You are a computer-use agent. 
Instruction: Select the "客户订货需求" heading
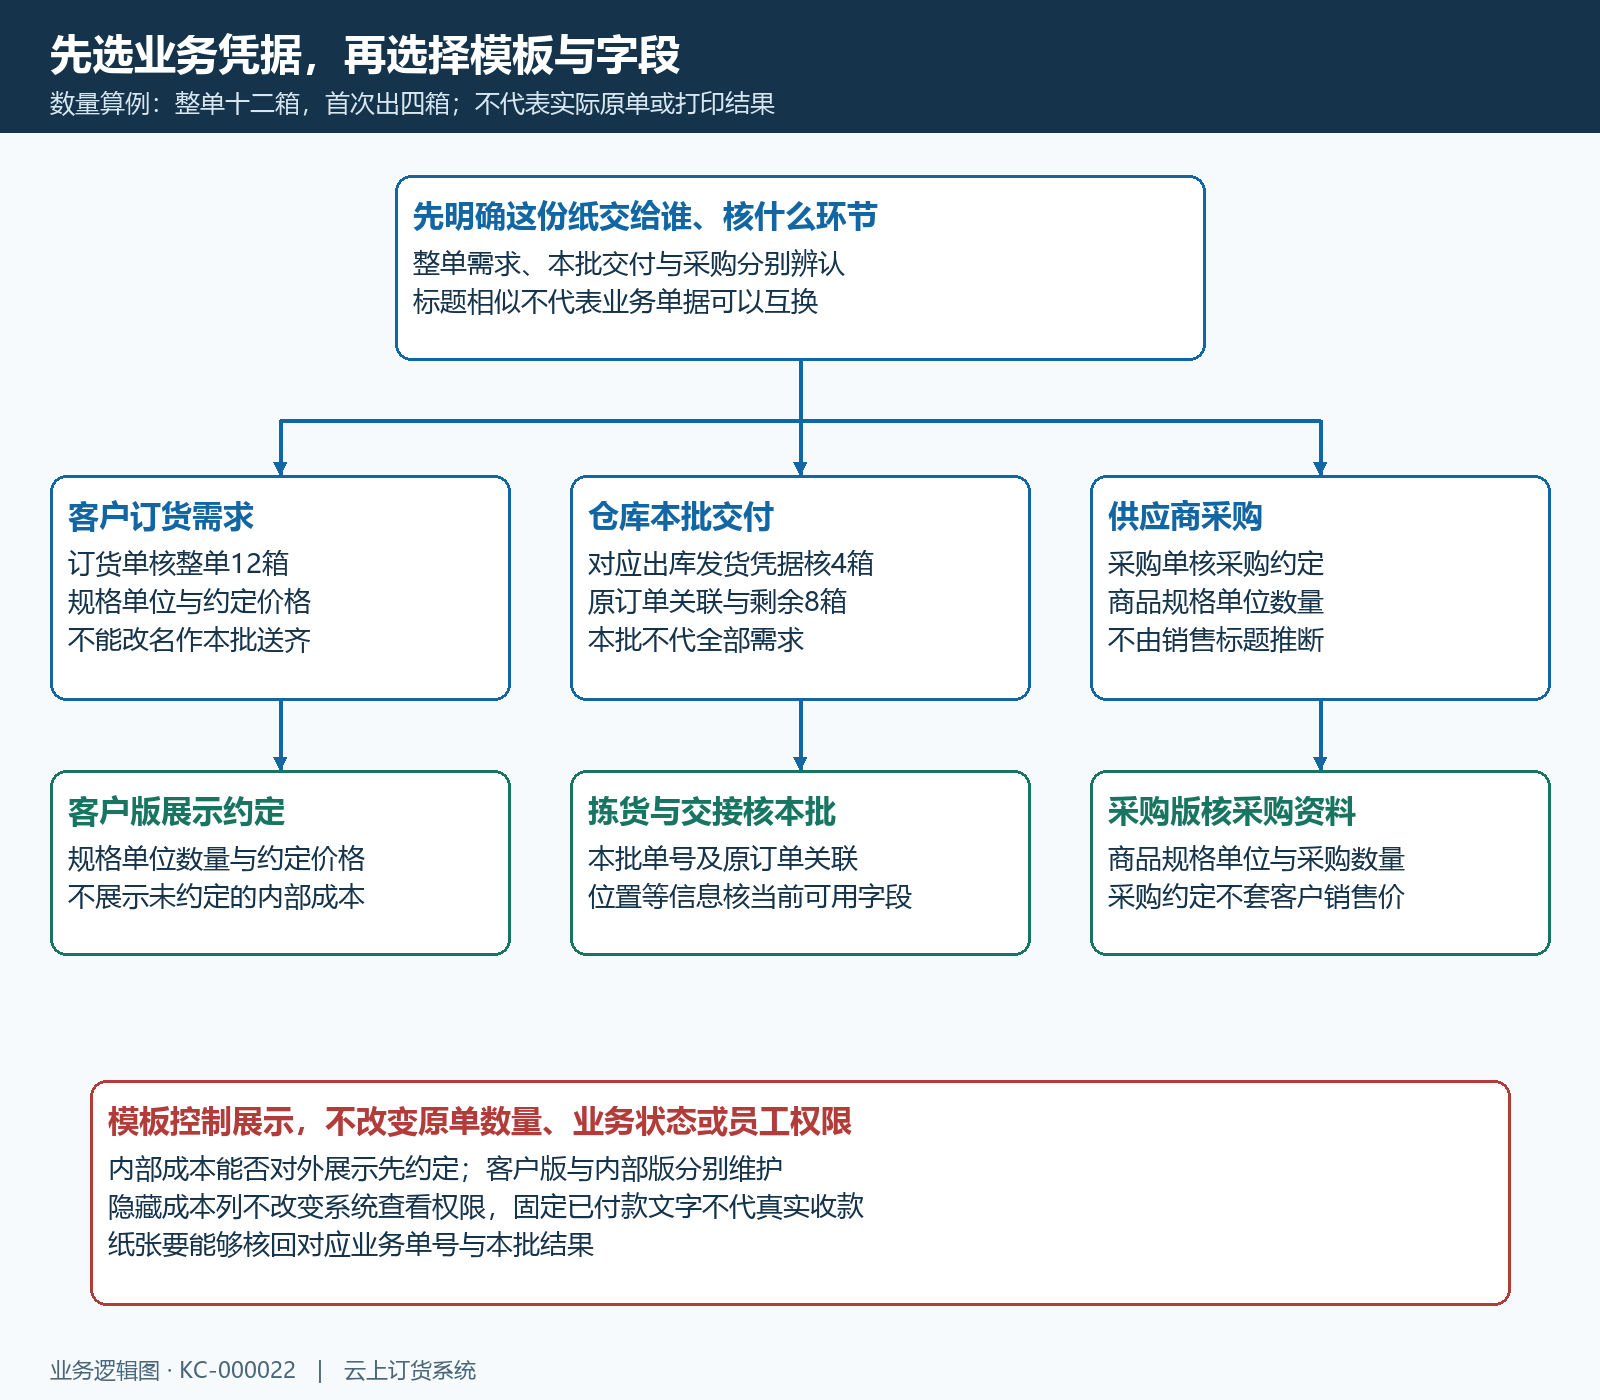[160, 516]
